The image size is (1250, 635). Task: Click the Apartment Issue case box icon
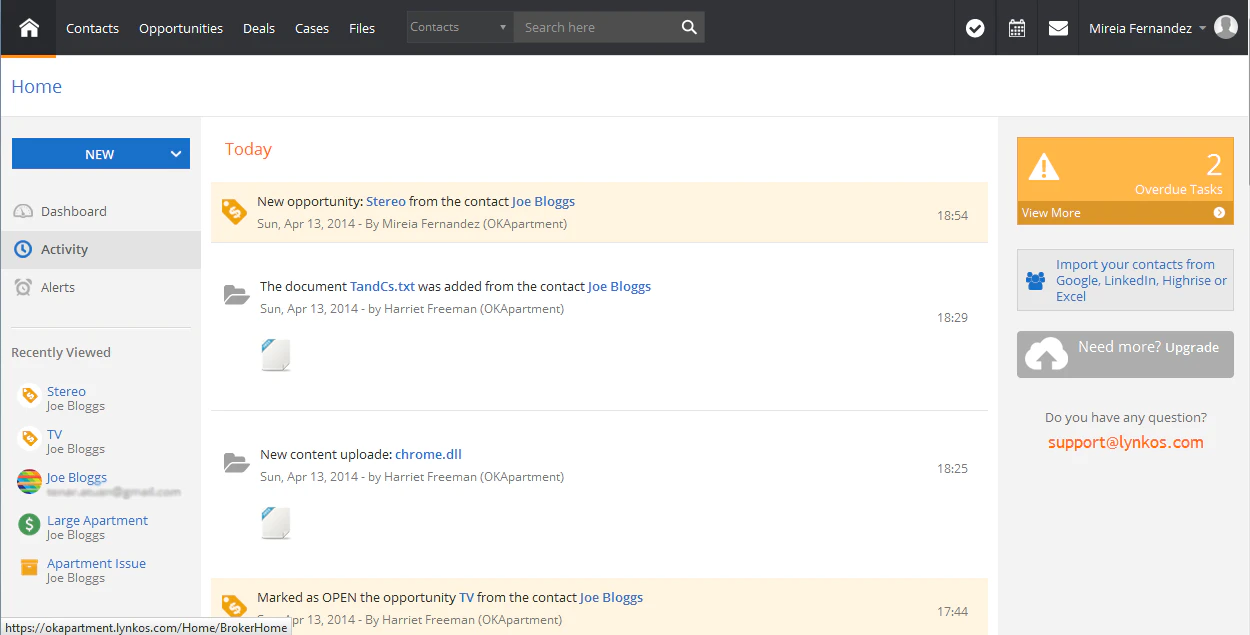pyautogui.click(x=29, y=567)
